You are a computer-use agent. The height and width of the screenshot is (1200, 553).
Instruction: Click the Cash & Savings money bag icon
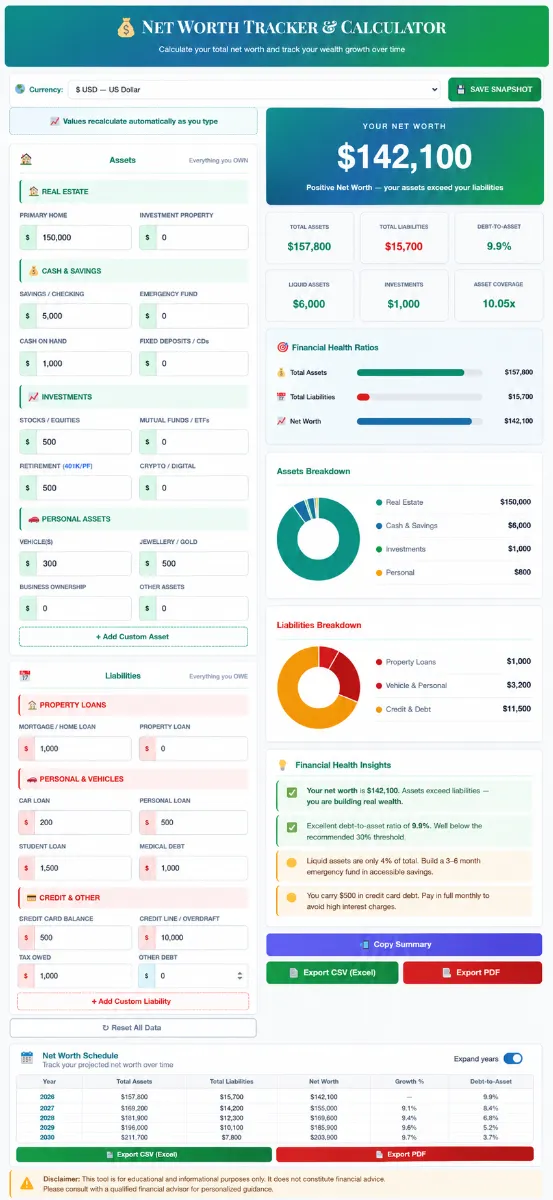34,271
